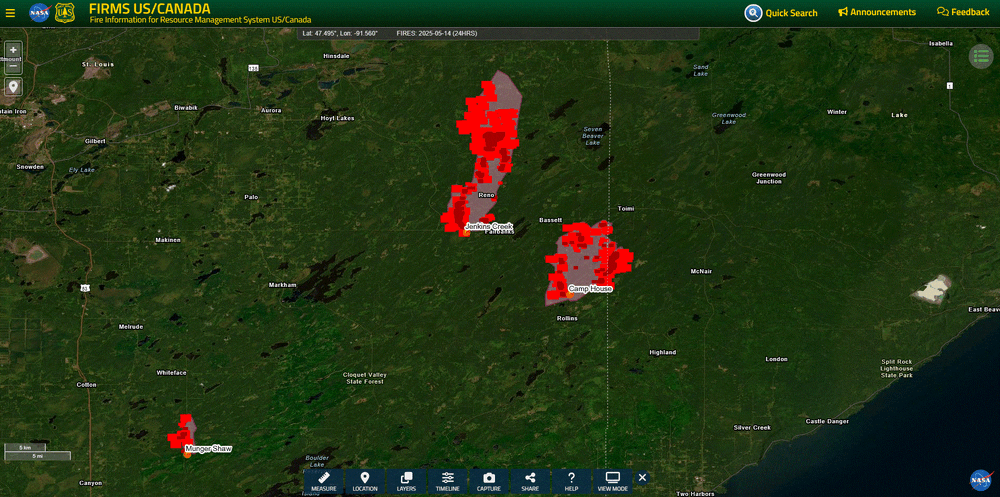Open Announcements
Image resolution: width=1000 pixels, height=497 pixels.
coord(877,12)
